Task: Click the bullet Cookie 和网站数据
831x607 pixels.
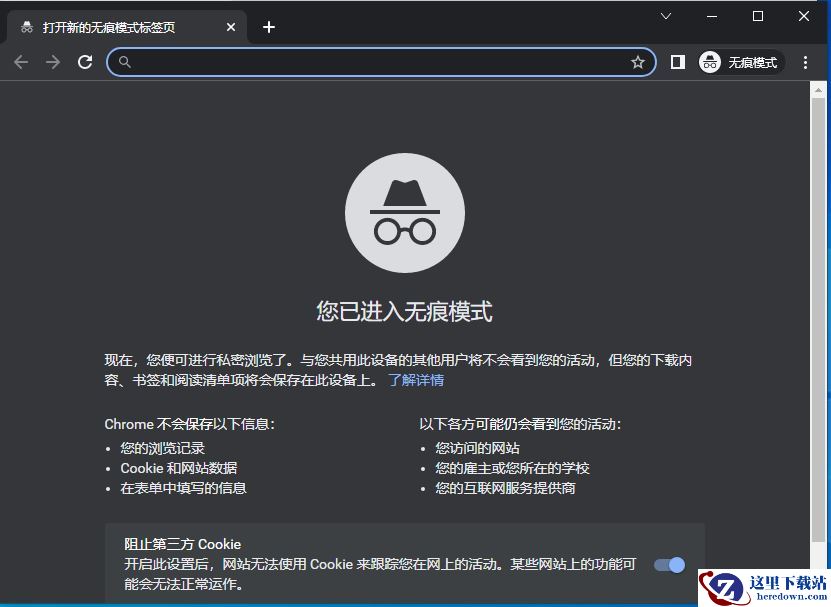Action: [179, 468]
